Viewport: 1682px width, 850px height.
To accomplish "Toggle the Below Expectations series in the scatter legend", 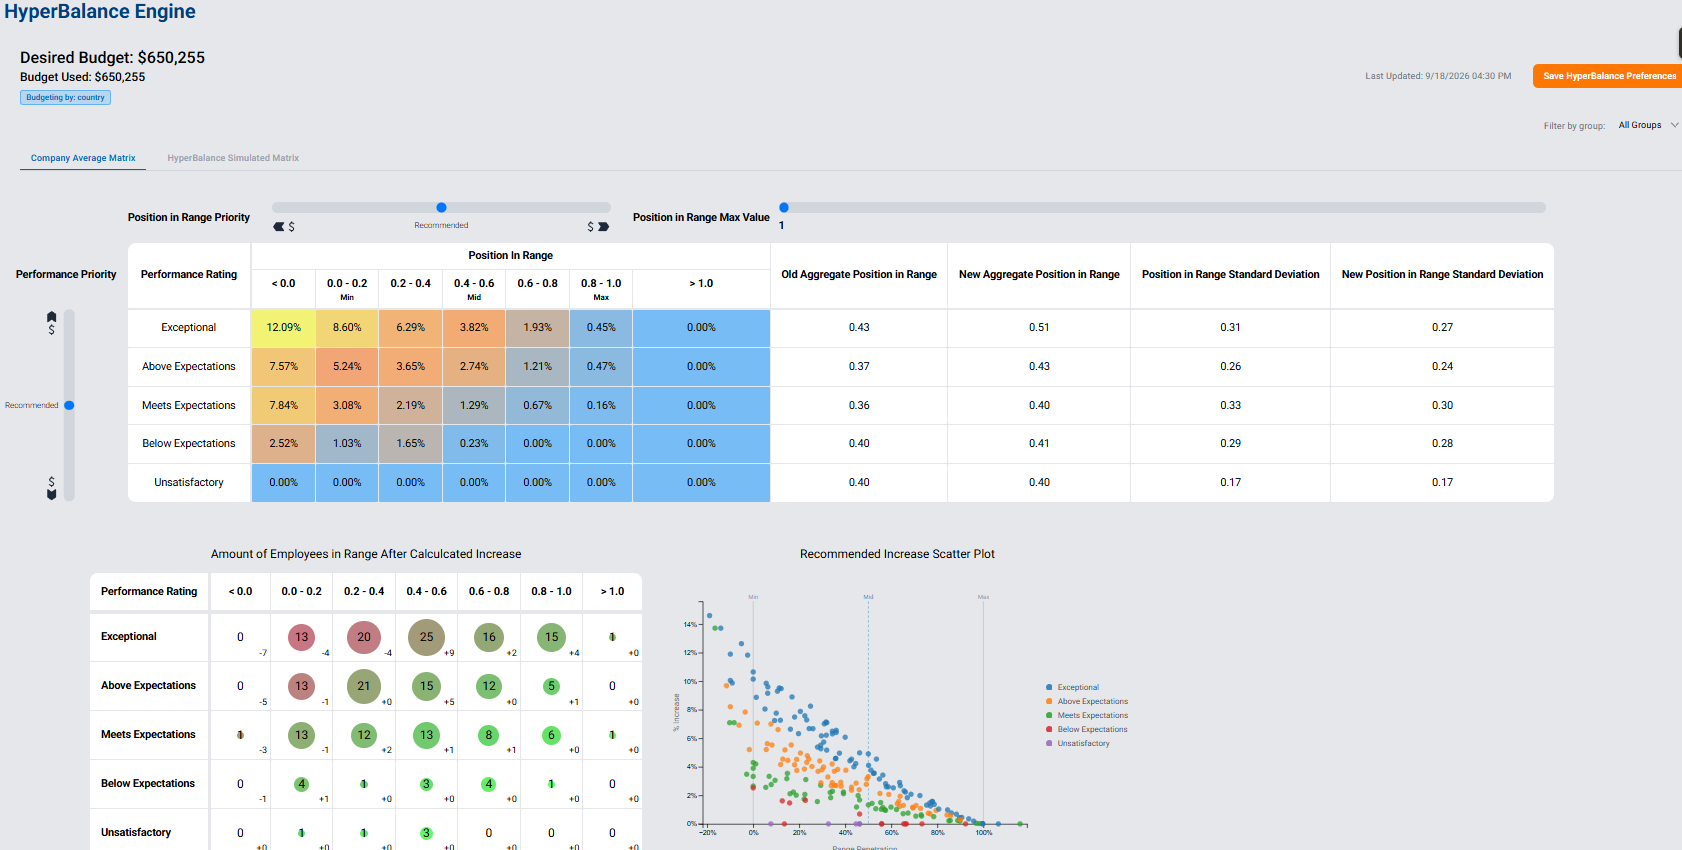I will point(1086,729).
